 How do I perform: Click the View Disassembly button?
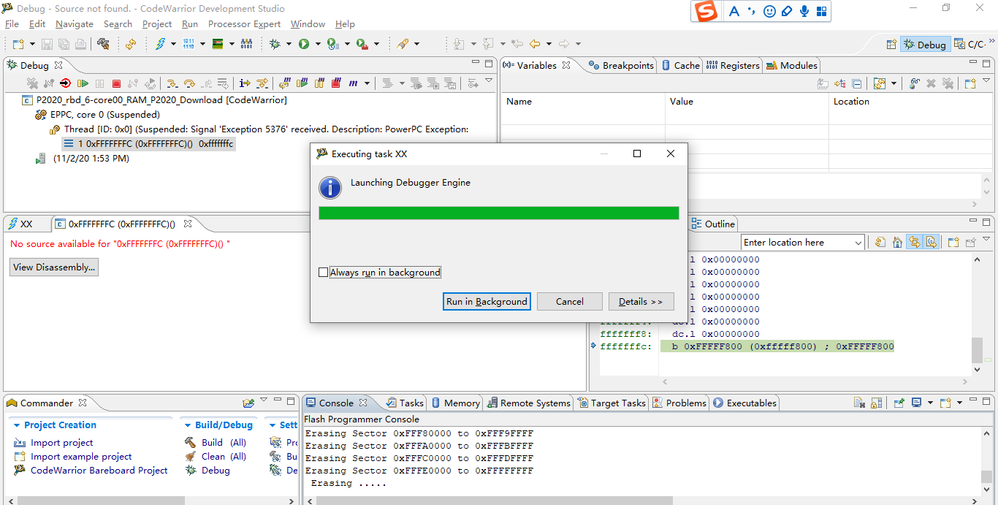pos(54,267)
